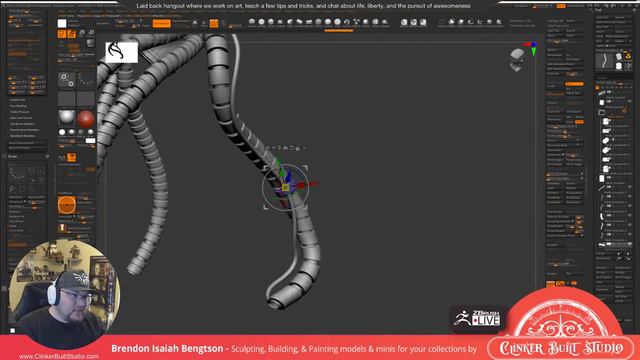Select the gold S SimpleBrush tool icon

(628, 56)
